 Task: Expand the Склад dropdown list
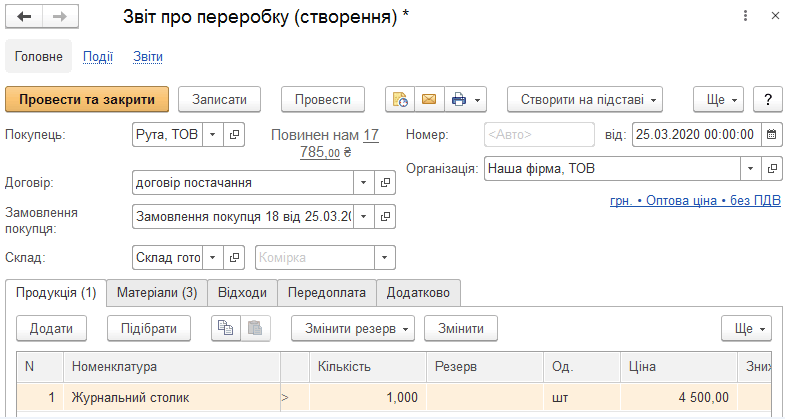point(213,258)
